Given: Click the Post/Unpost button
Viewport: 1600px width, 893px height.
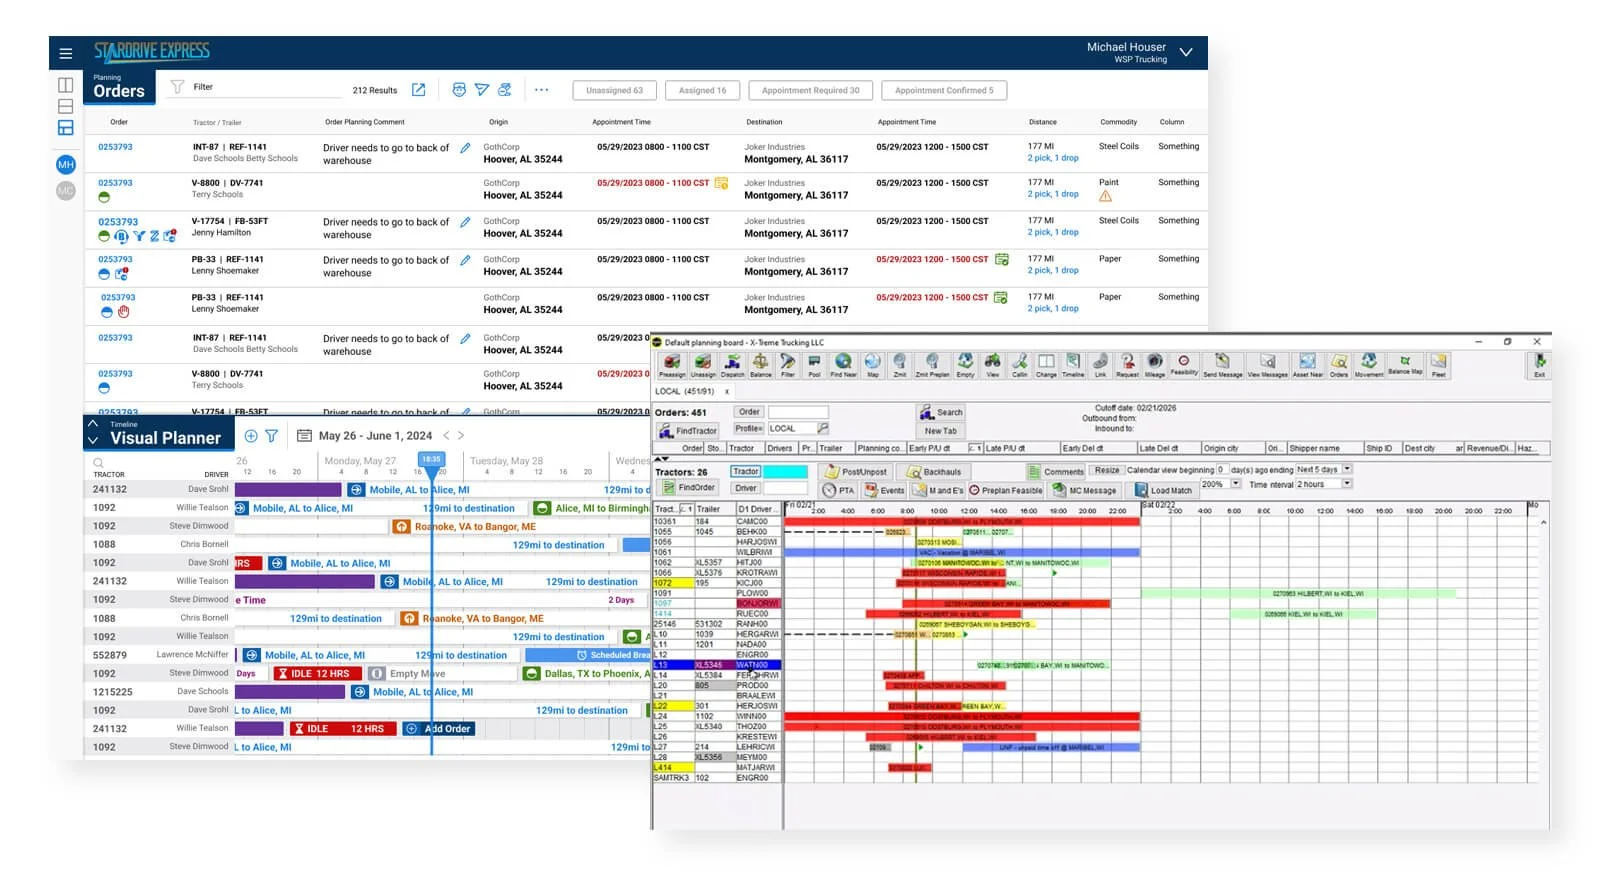Looking at the screenshot, I should tap(855, 472).
